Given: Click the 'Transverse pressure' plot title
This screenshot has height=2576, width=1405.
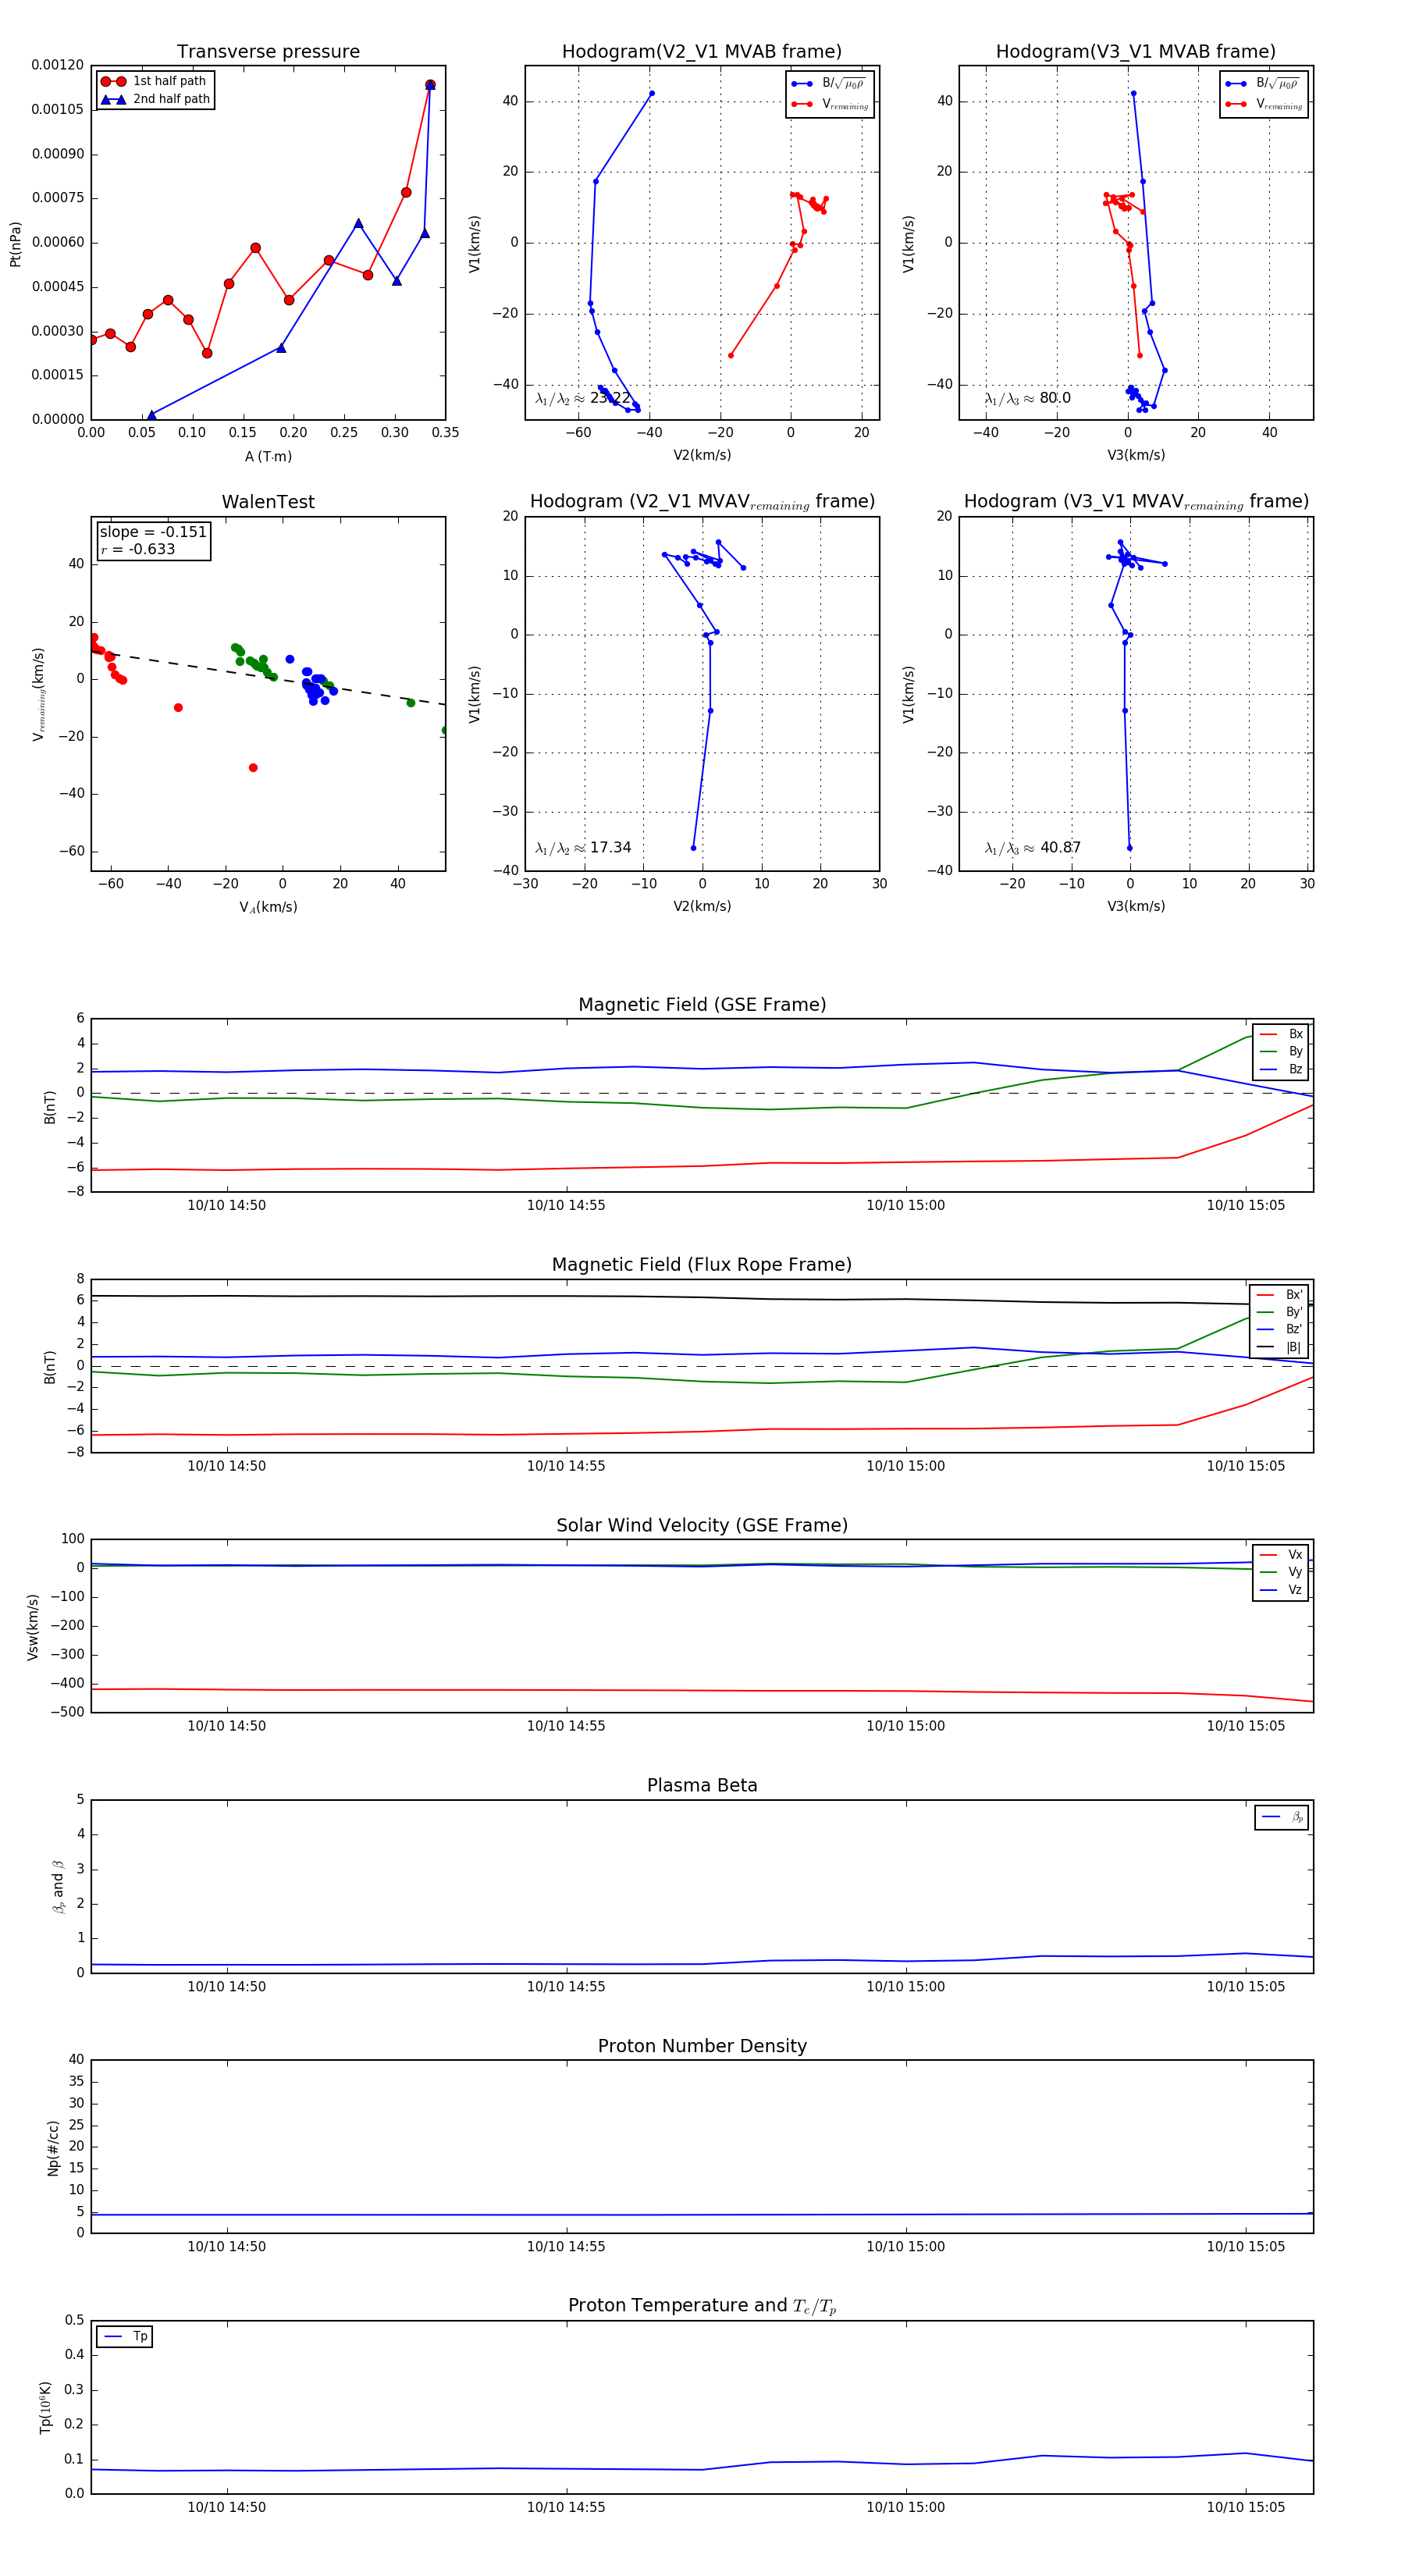Looking at the screenshot, I should 268,52.
